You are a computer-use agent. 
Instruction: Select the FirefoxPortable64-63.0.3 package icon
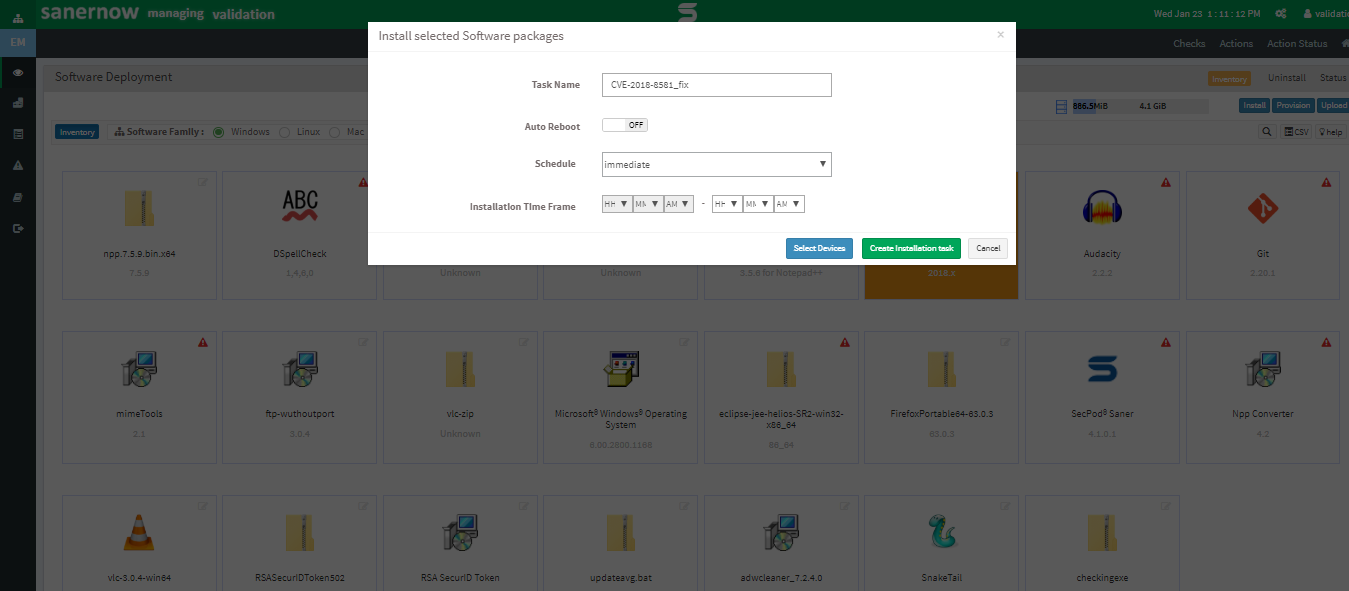click(942, 369)
